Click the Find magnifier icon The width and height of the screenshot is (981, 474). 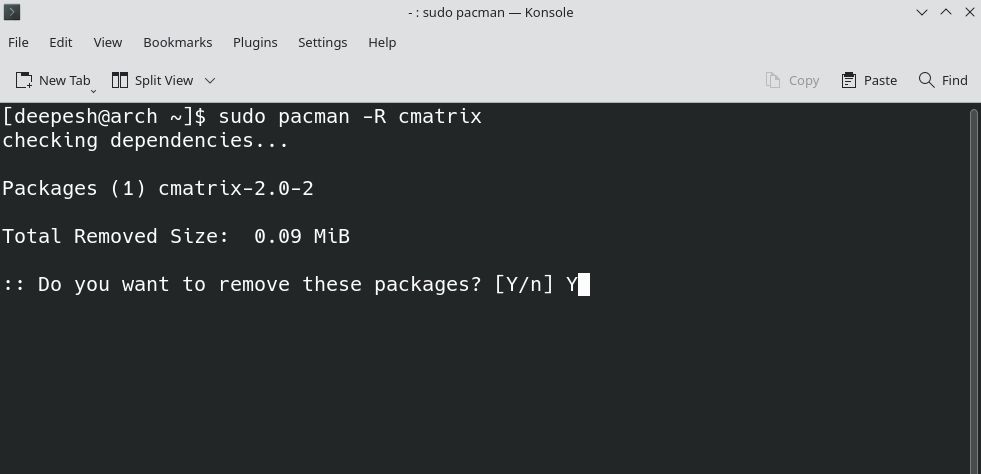[x=927, y=80]
